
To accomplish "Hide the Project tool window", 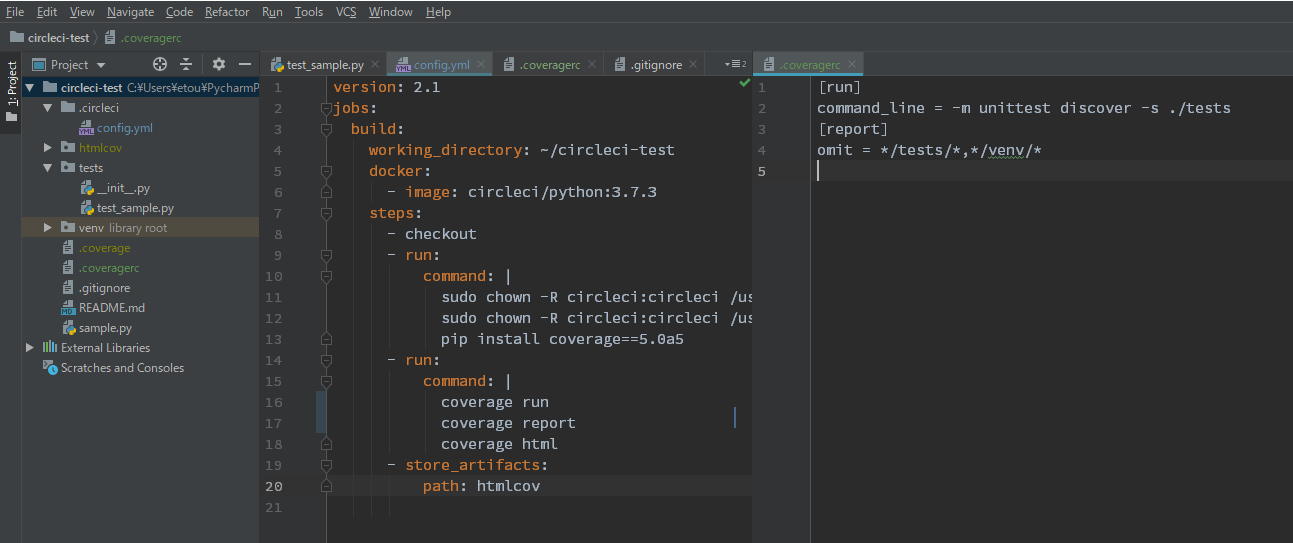I will click(245, 64).
